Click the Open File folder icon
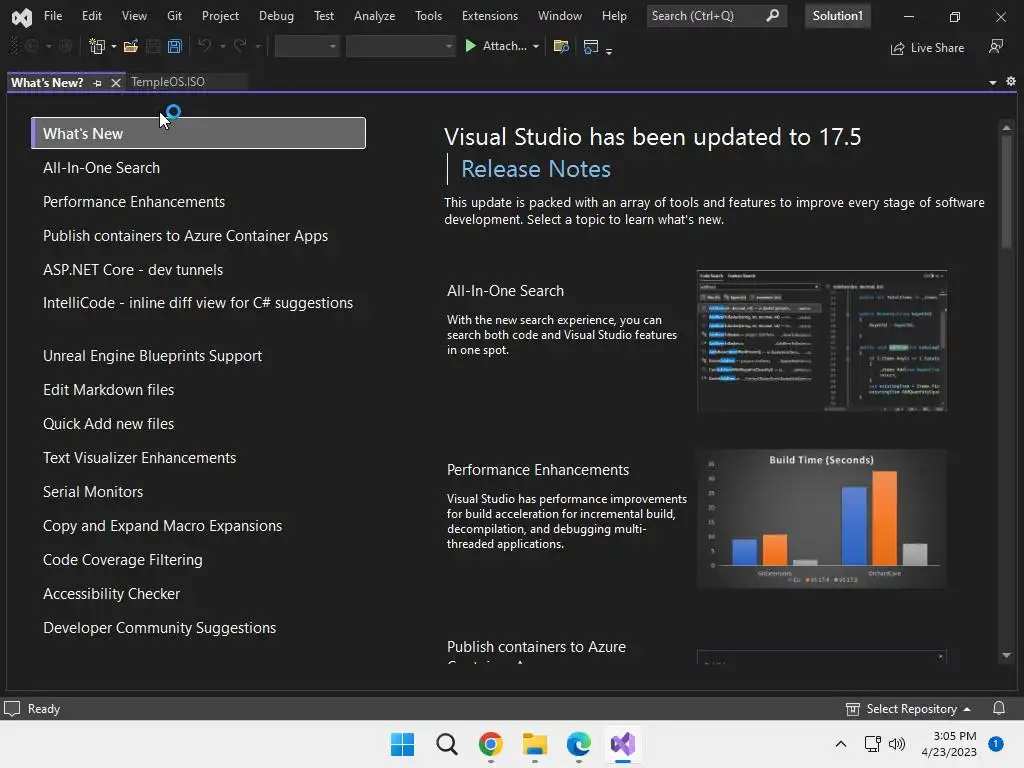Screen dimensions: 1024x768 click(131, 46)
